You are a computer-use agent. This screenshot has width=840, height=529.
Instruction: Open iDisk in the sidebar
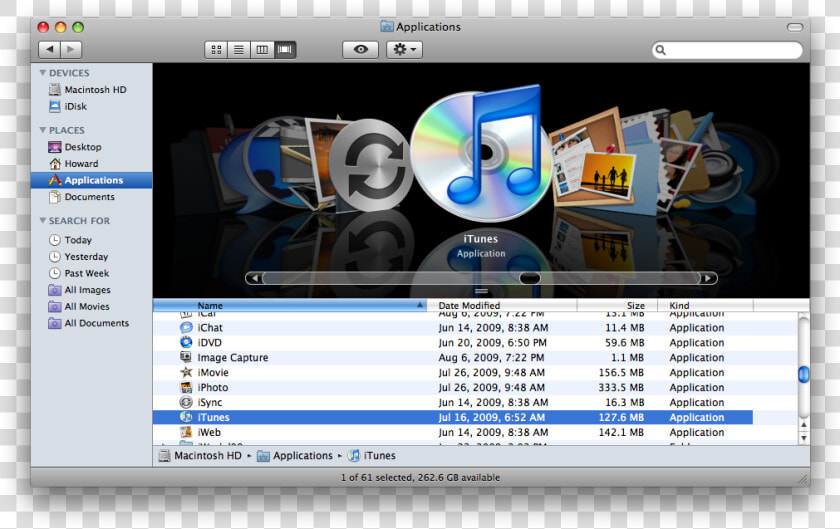tap(91, 106)
